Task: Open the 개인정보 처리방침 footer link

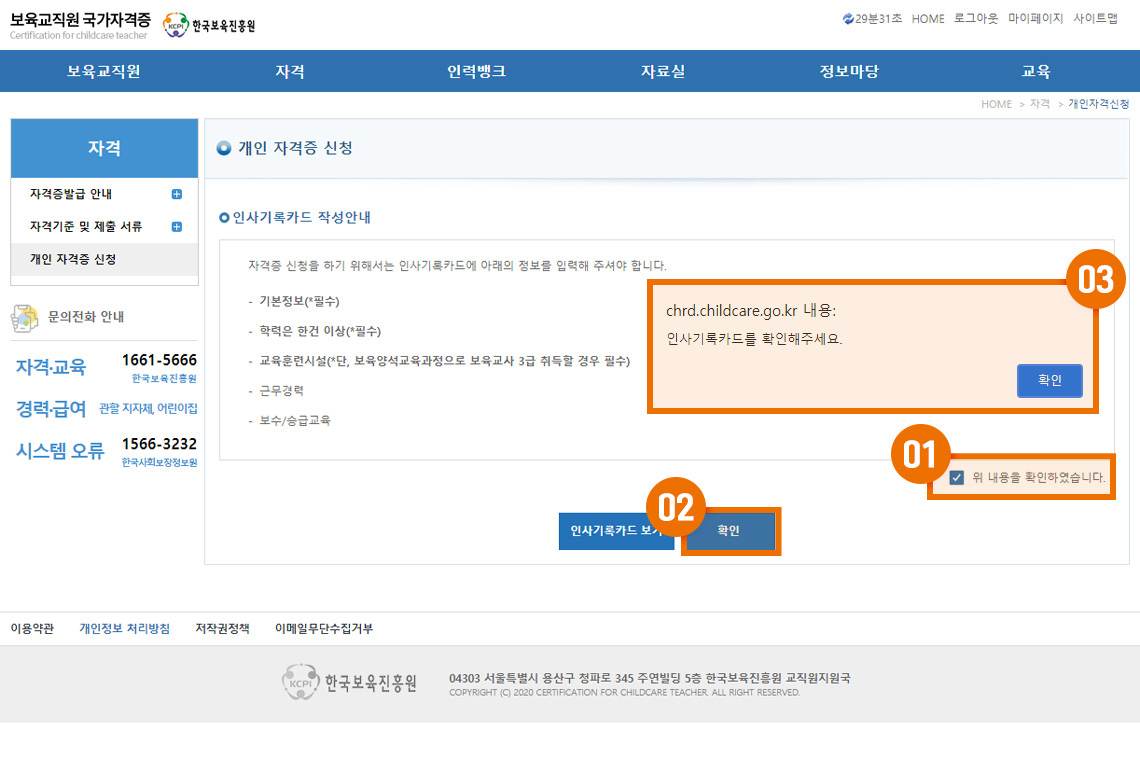Action: click(x=124, y=628)
